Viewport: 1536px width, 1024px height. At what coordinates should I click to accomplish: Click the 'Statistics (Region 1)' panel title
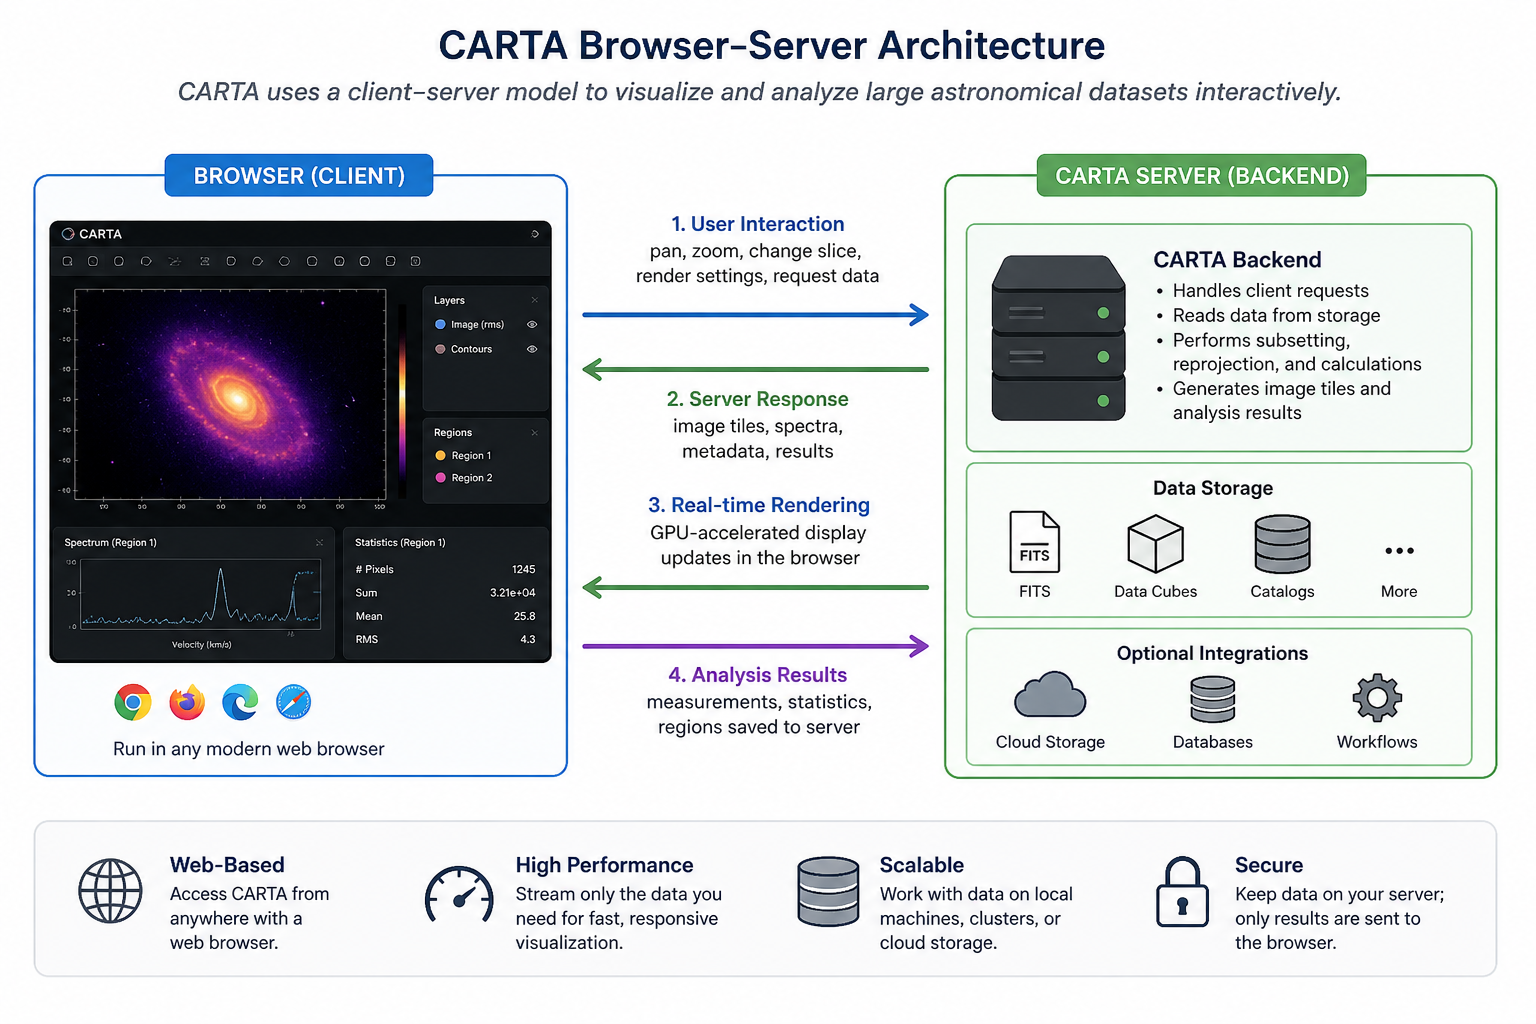point(400,543)
